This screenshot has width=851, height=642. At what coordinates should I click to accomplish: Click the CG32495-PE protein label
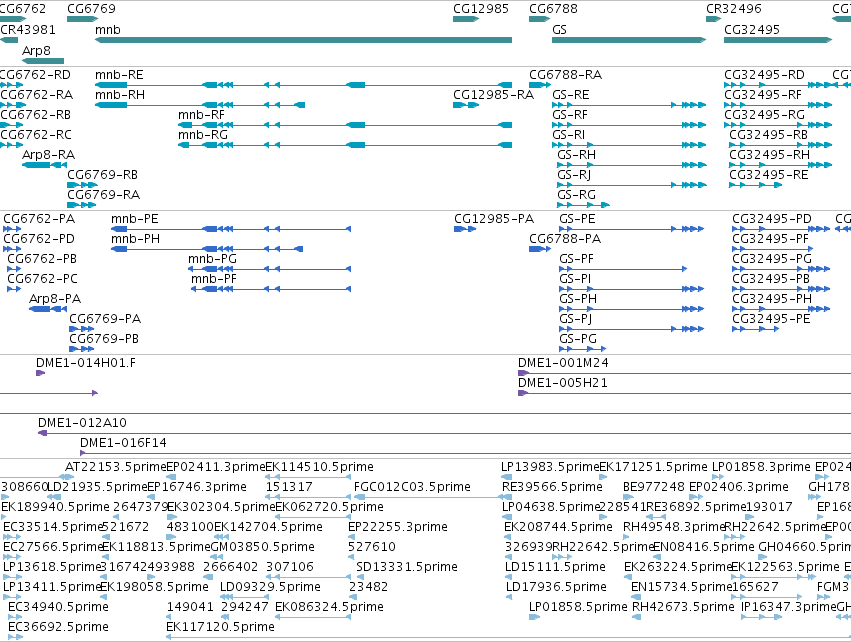(x=771, y=319)
